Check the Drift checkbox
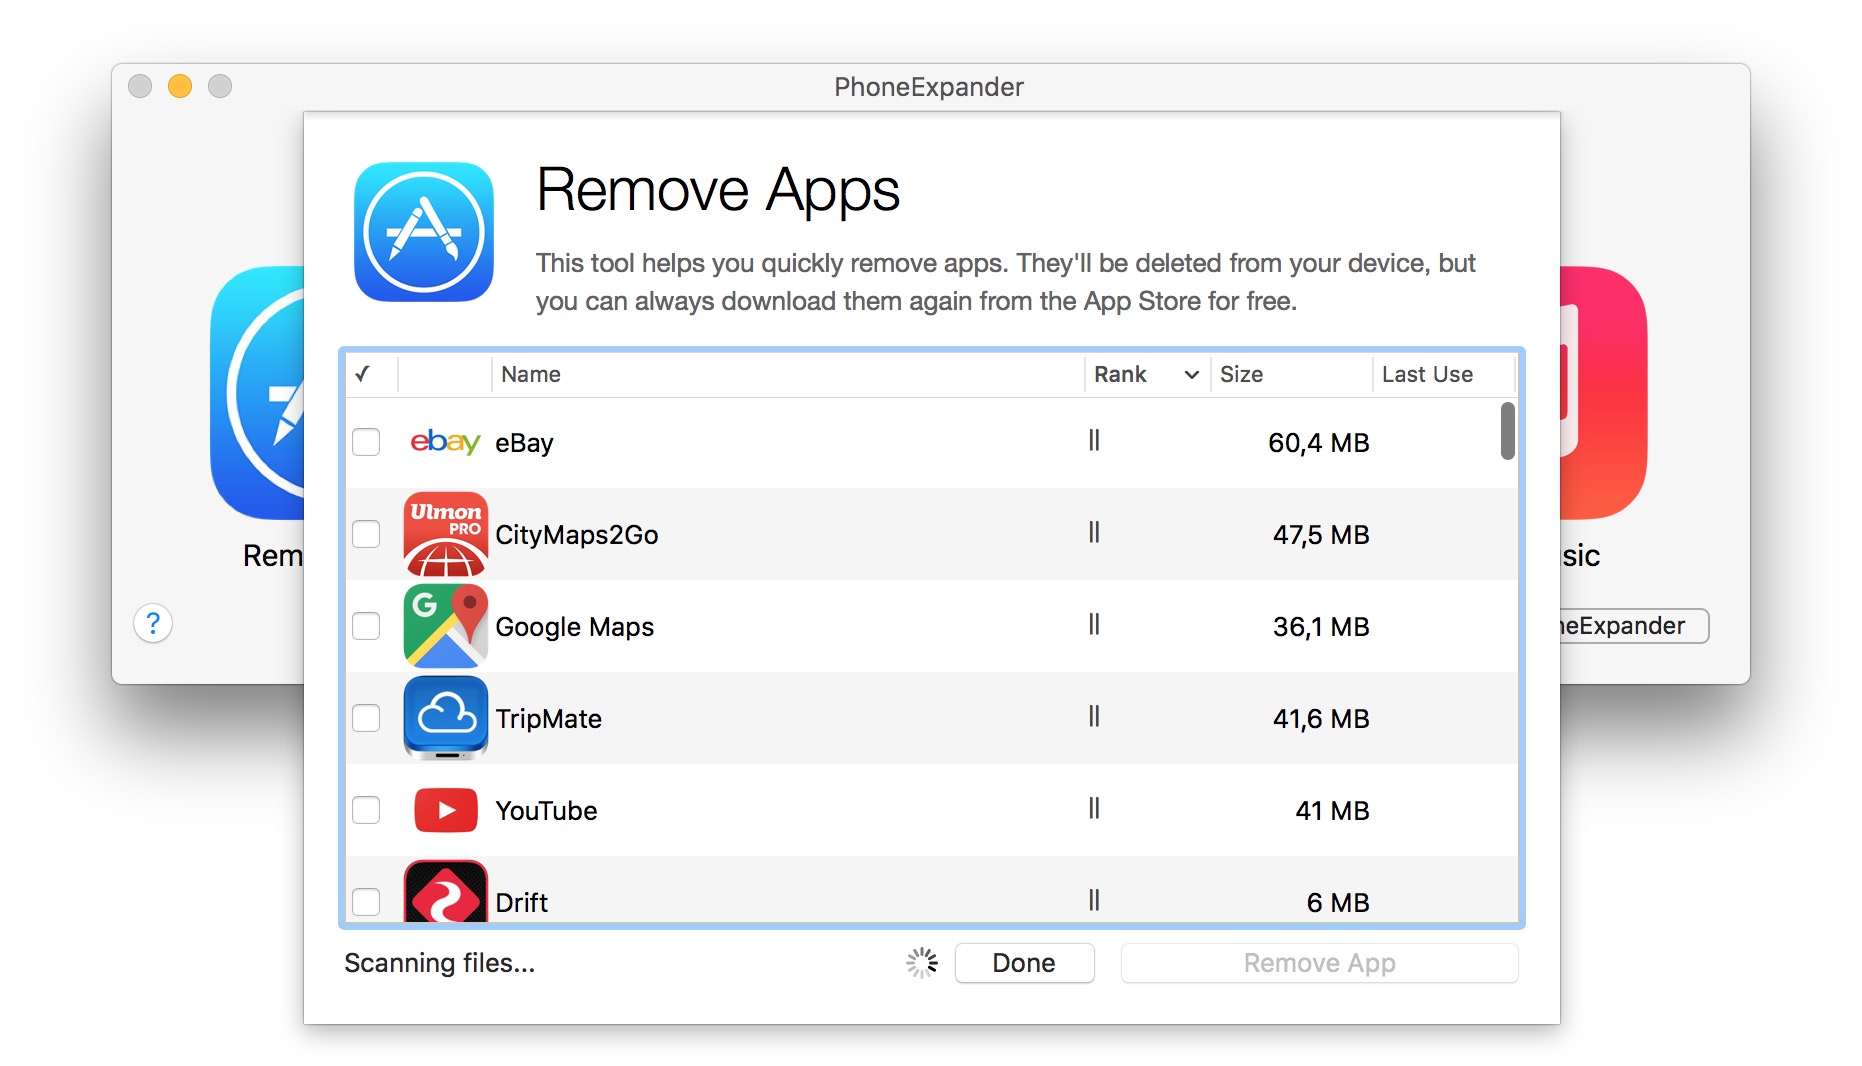The image size is (1862, 1066). (x=366, y=902)
